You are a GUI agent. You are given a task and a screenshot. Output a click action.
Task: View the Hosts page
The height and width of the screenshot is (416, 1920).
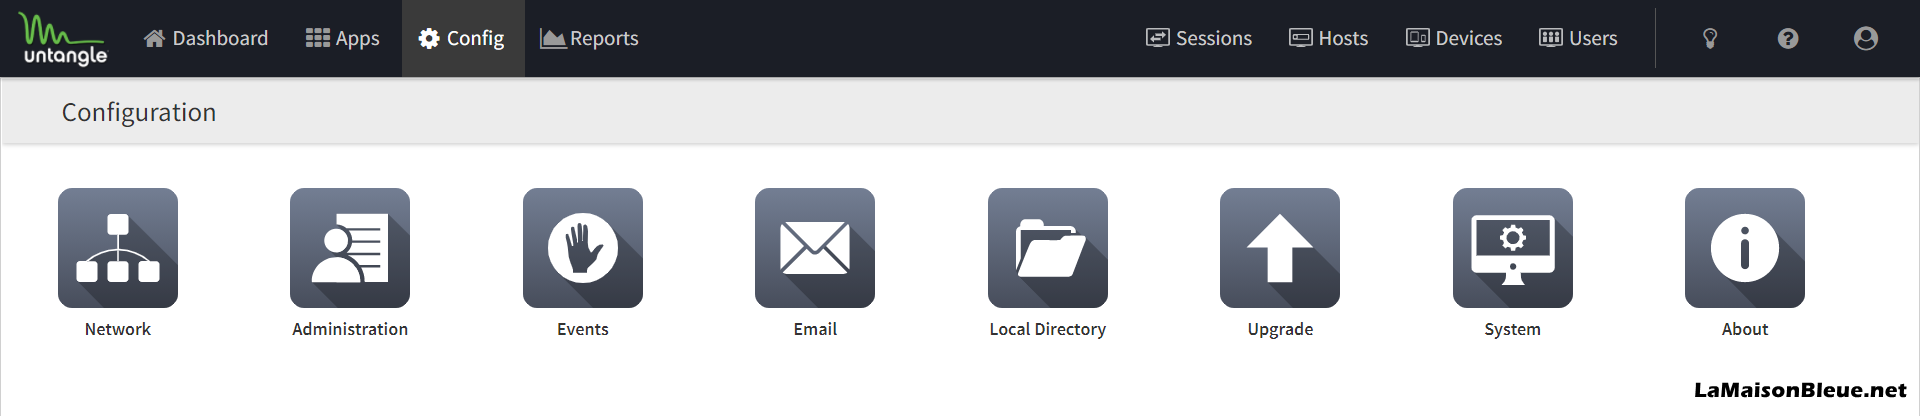pyautogui.click(x=1328, y=38)
